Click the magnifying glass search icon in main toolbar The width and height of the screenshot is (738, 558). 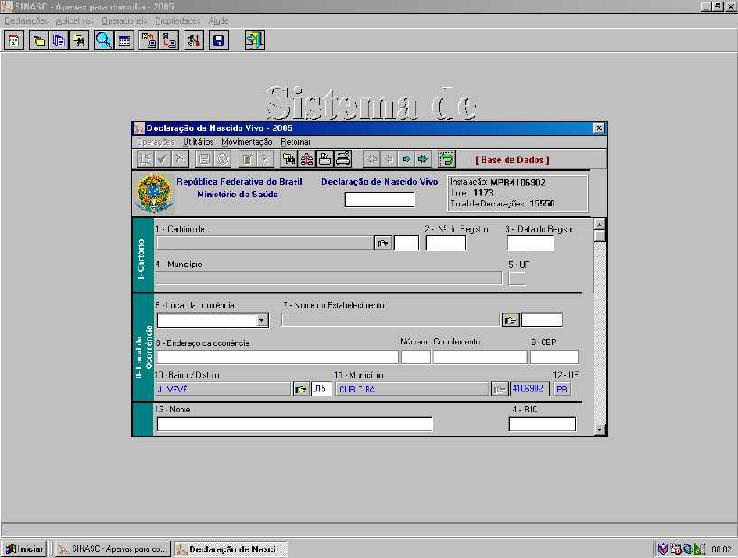(104, 40)
